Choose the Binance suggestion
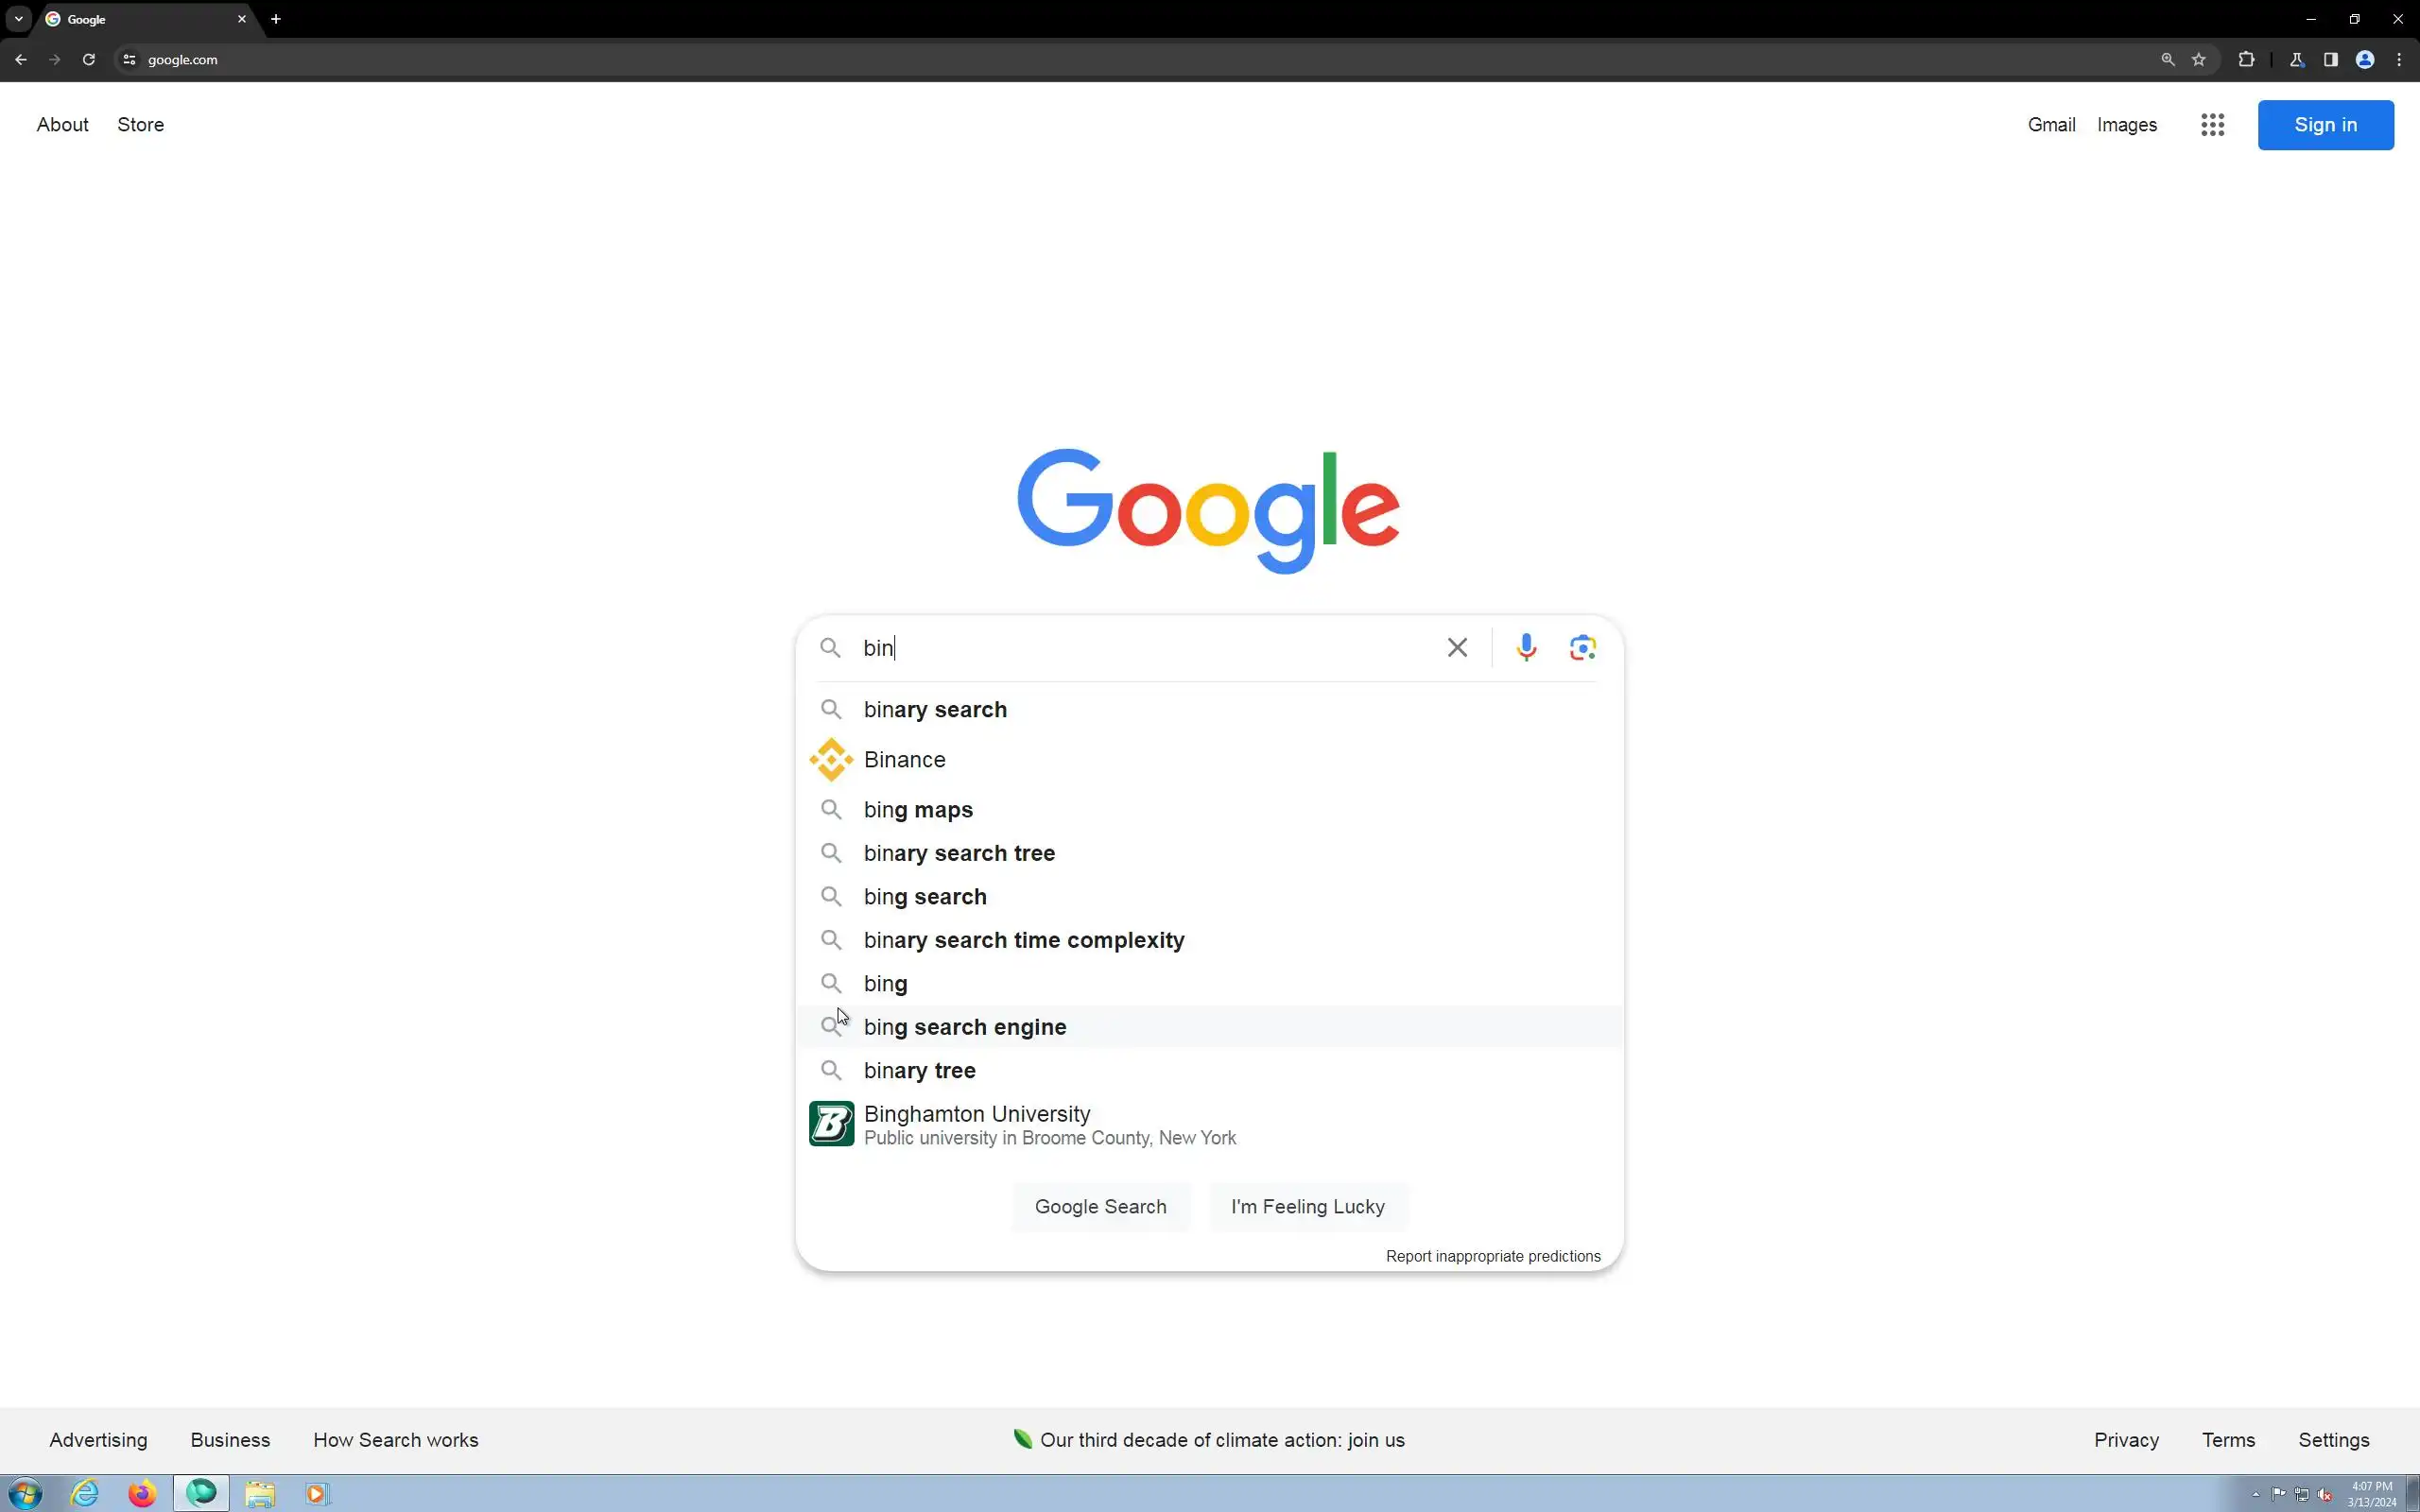The width and height of the screenshot is (2420, 1512). point(904,760)
